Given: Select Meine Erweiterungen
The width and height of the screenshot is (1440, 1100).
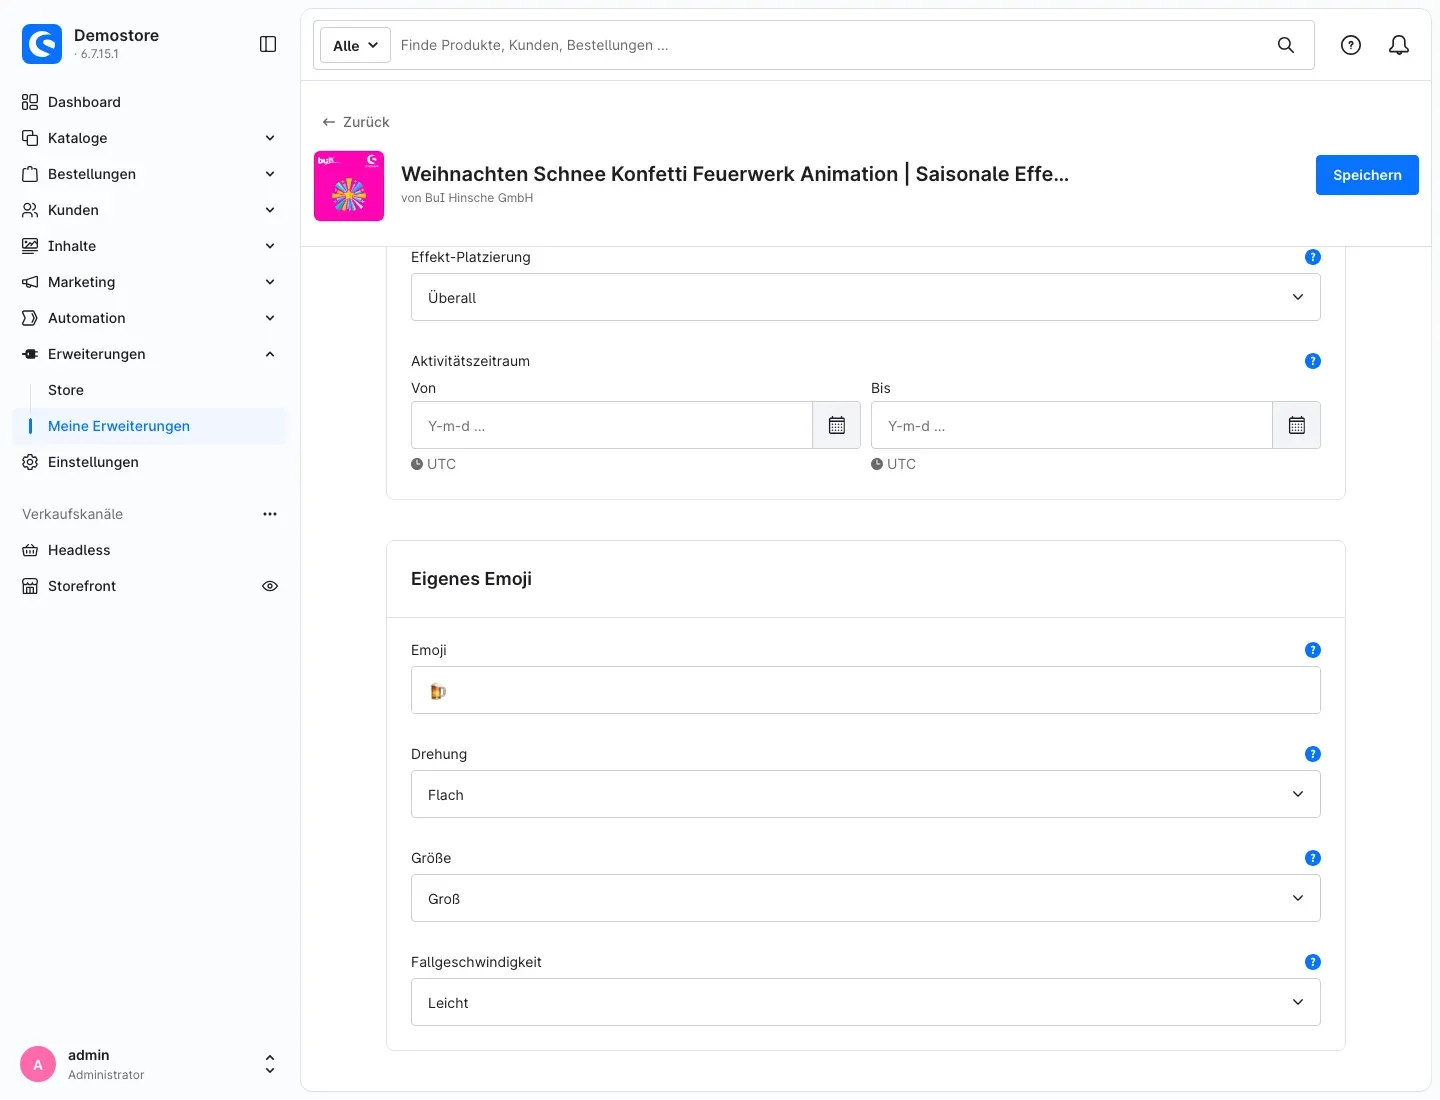Looking at the screenshot, I should (x=150, y=426).
